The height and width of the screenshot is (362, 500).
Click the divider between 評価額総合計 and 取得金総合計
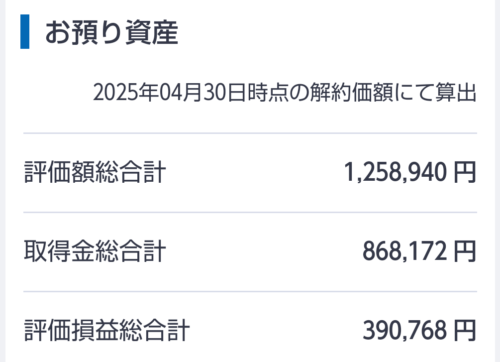click(250, 212)
